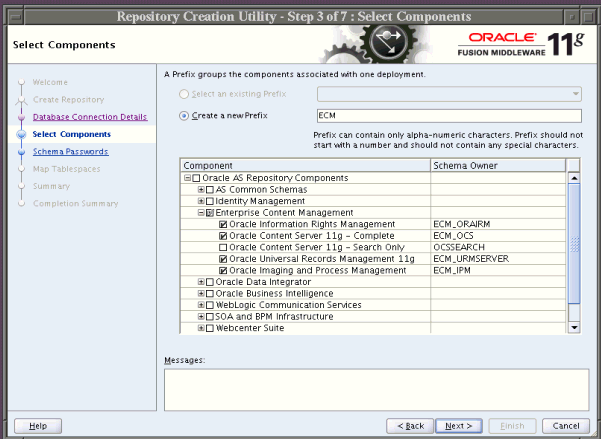Click the scroll down arrow of component list
Viewport: 601px width, 439px height.
point(574,327)
